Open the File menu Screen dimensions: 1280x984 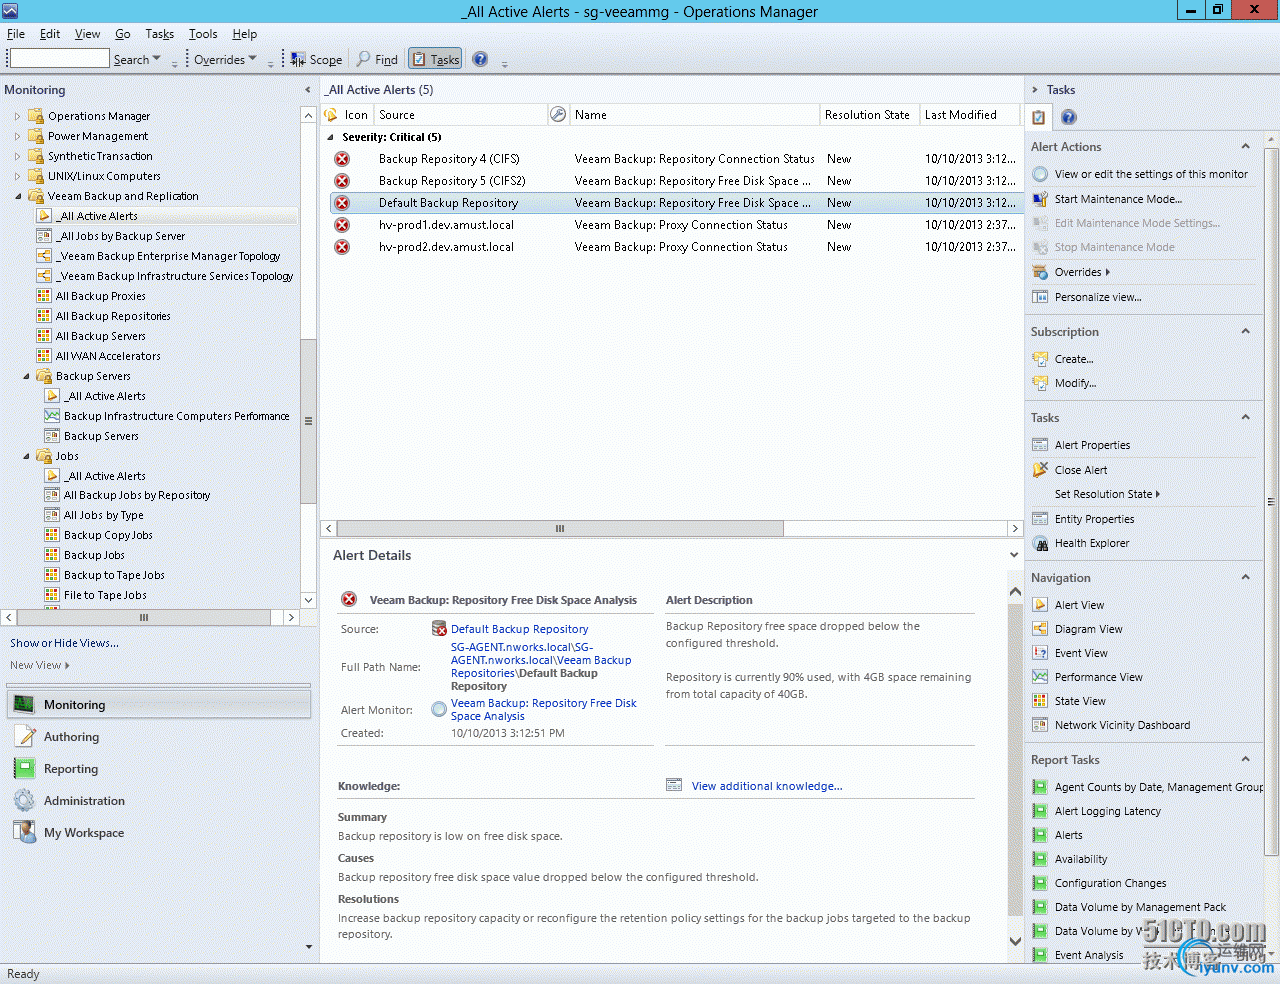click(16, 34)
